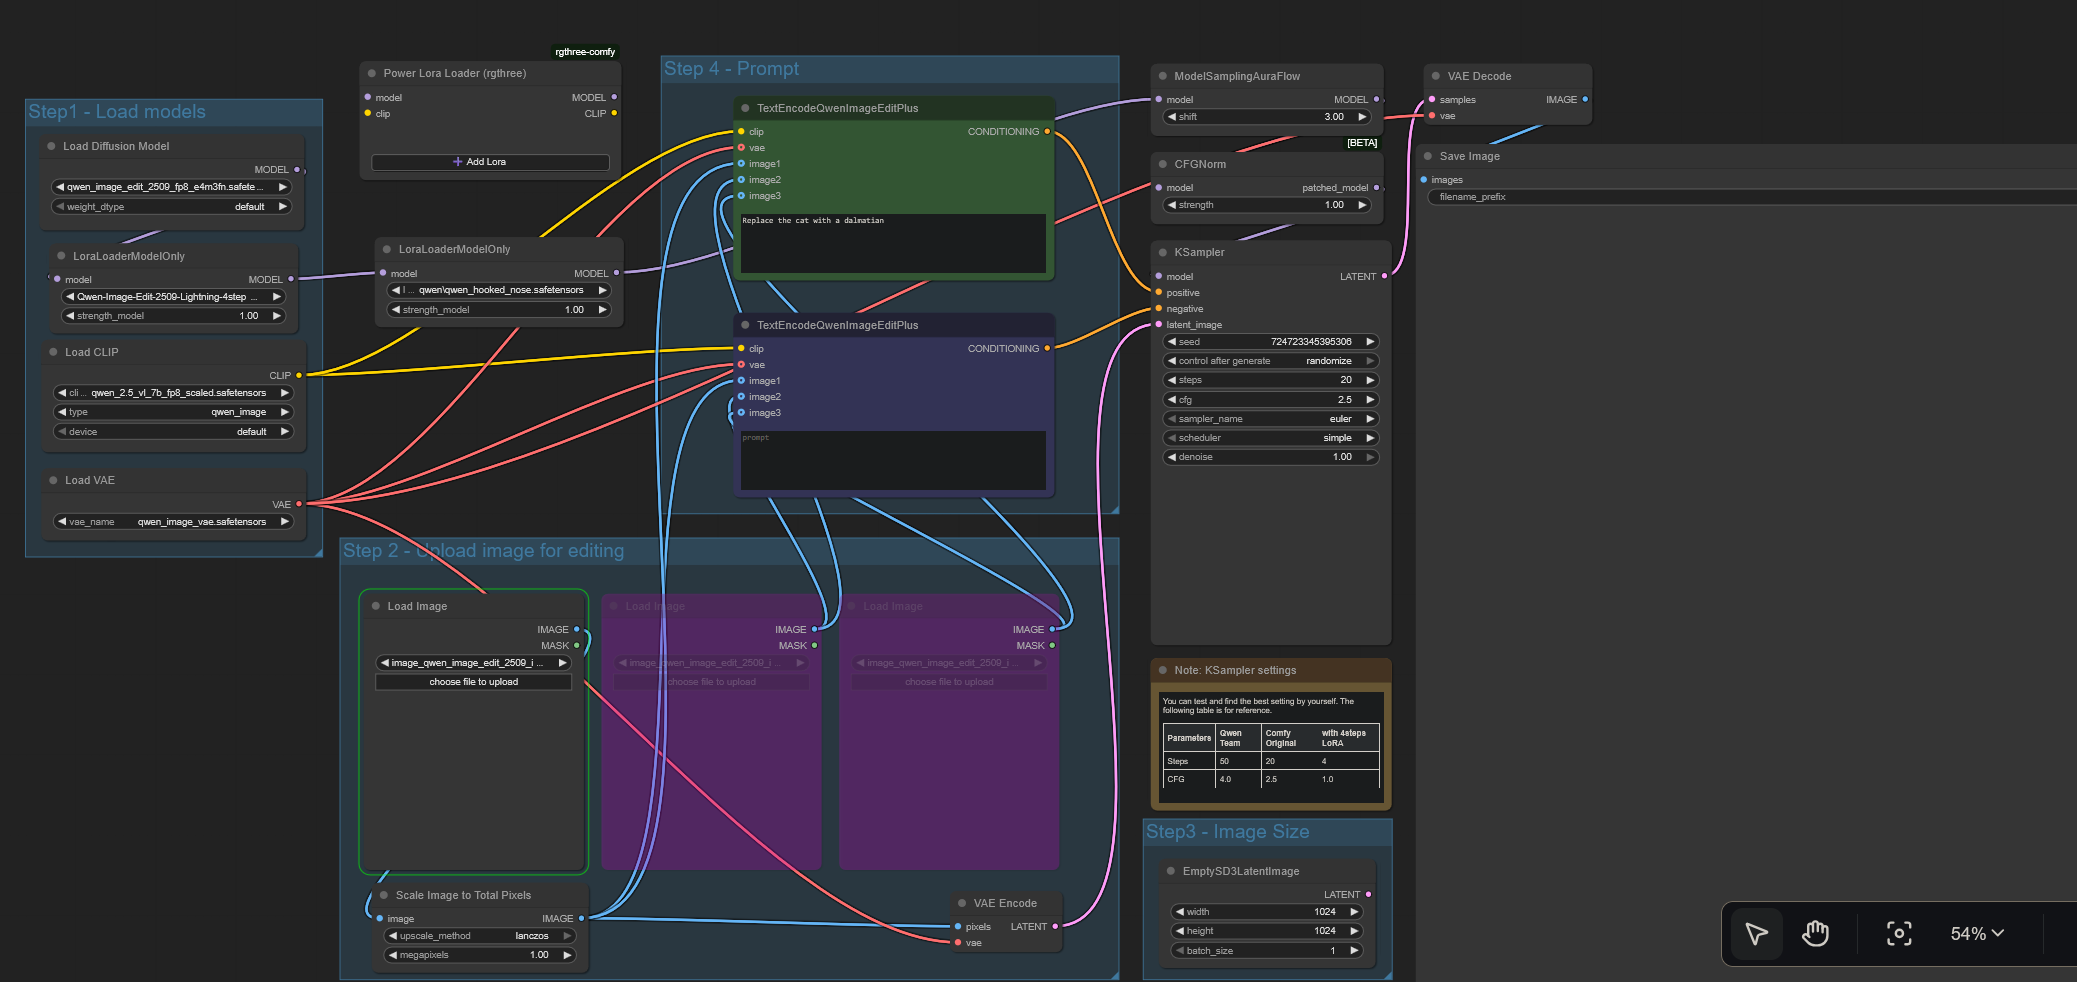Image resolution: width=2077 pixels, height=982 pixels.
Task: Open the sampler_name euler combo
Action: pyautogui.click(x=1270, y=419)
